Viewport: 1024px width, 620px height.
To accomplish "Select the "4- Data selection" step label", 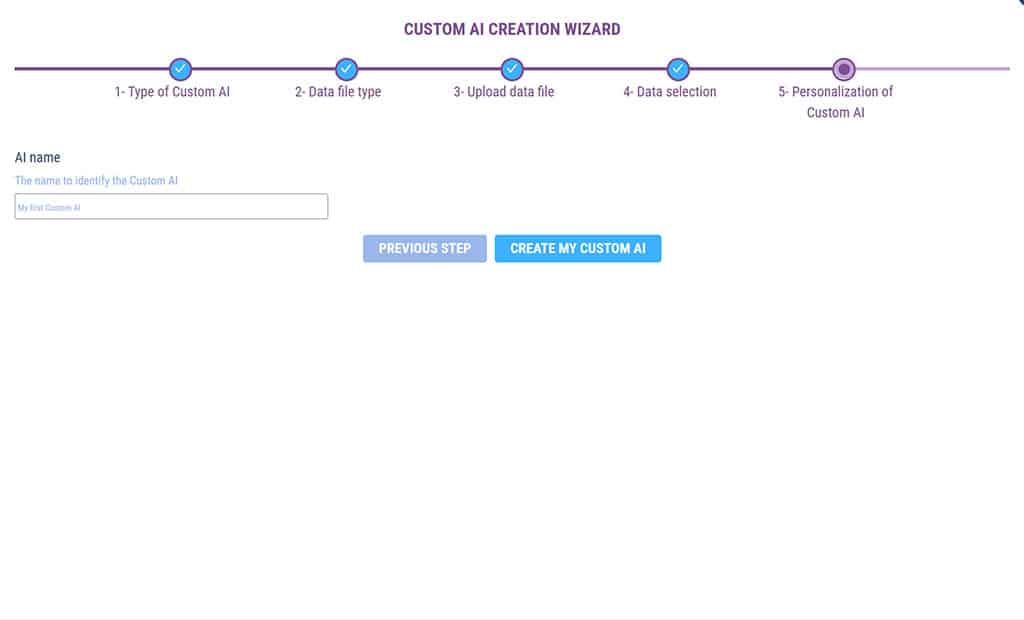I will (x=670, y=92).
